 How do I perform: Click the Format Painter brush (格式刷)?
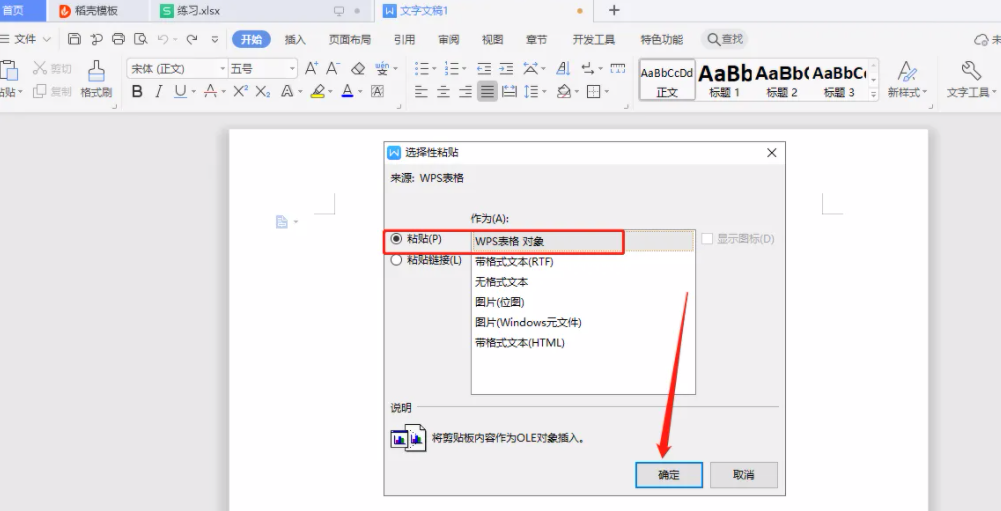96,79
